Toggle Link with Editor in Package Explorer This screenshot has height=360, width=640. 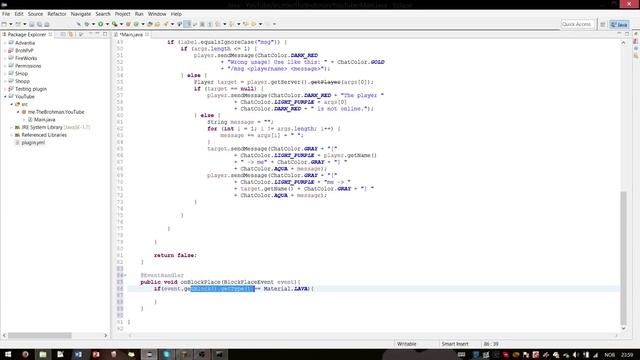click(x=71, y=34)
